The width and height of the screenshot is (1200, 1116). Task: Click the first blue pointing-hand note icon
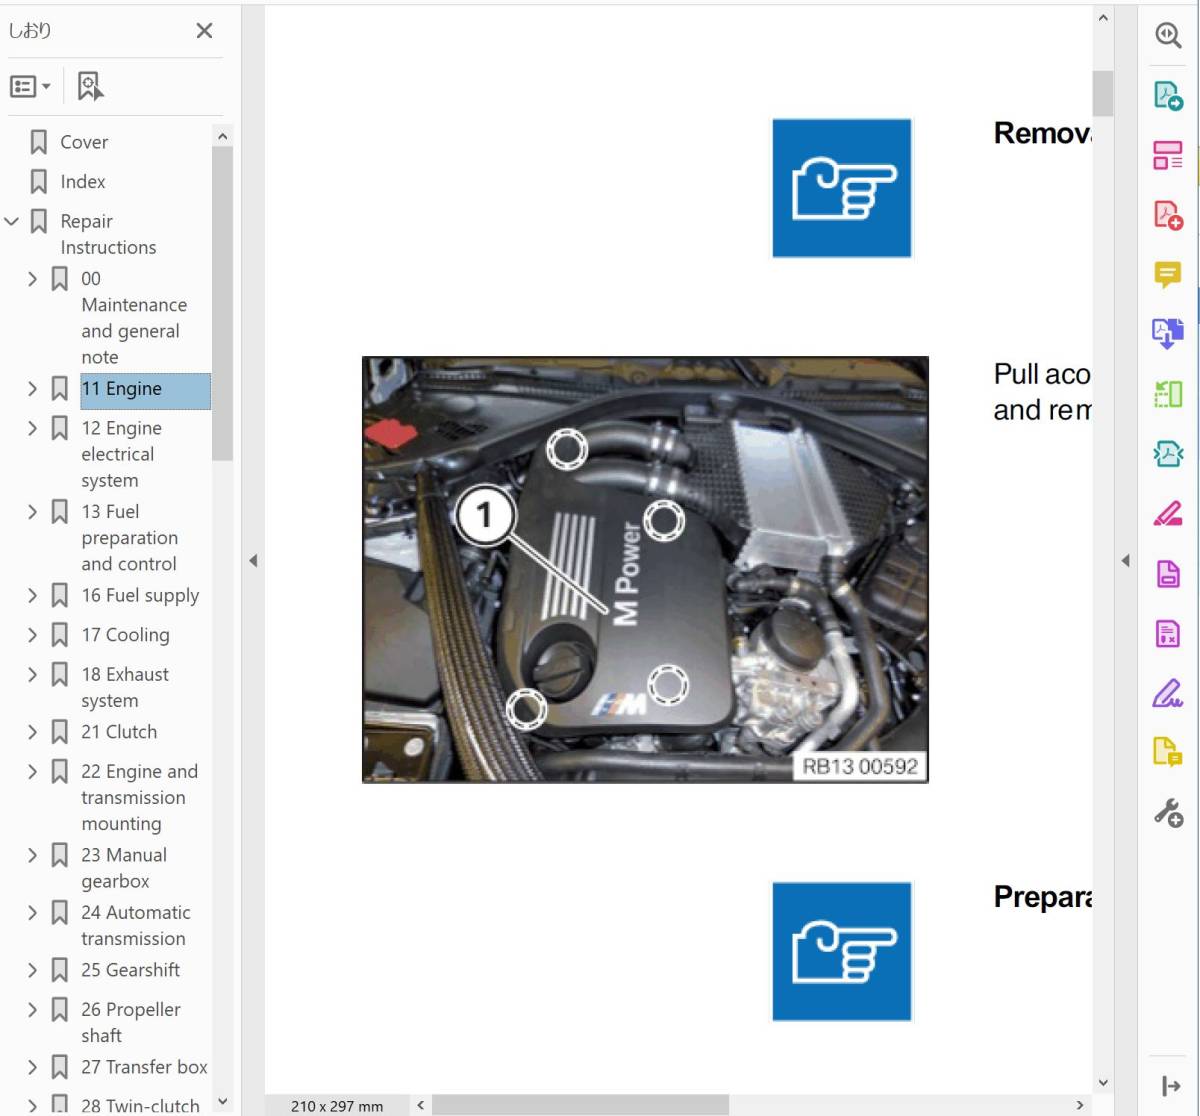[x=842, y=188]
